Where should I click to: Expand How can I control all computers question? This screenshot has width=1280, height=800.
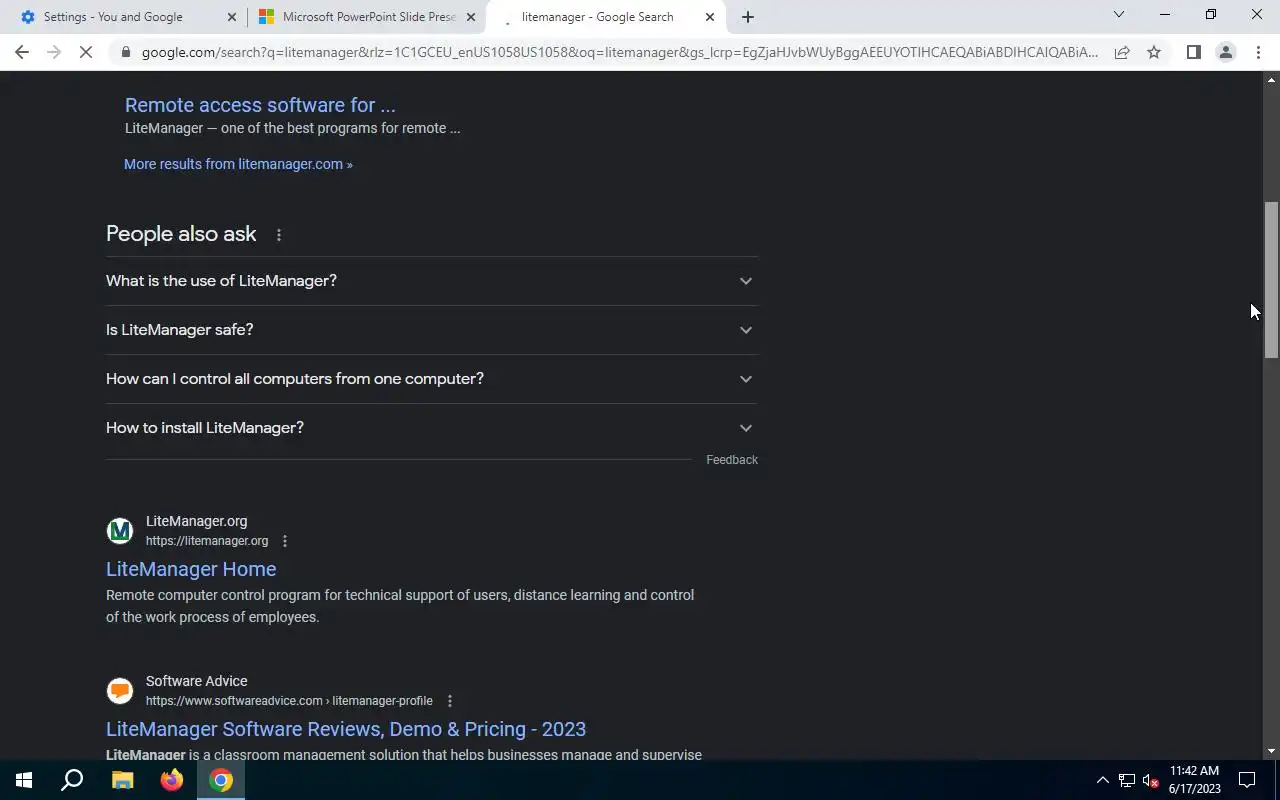[x=431, y=379]
